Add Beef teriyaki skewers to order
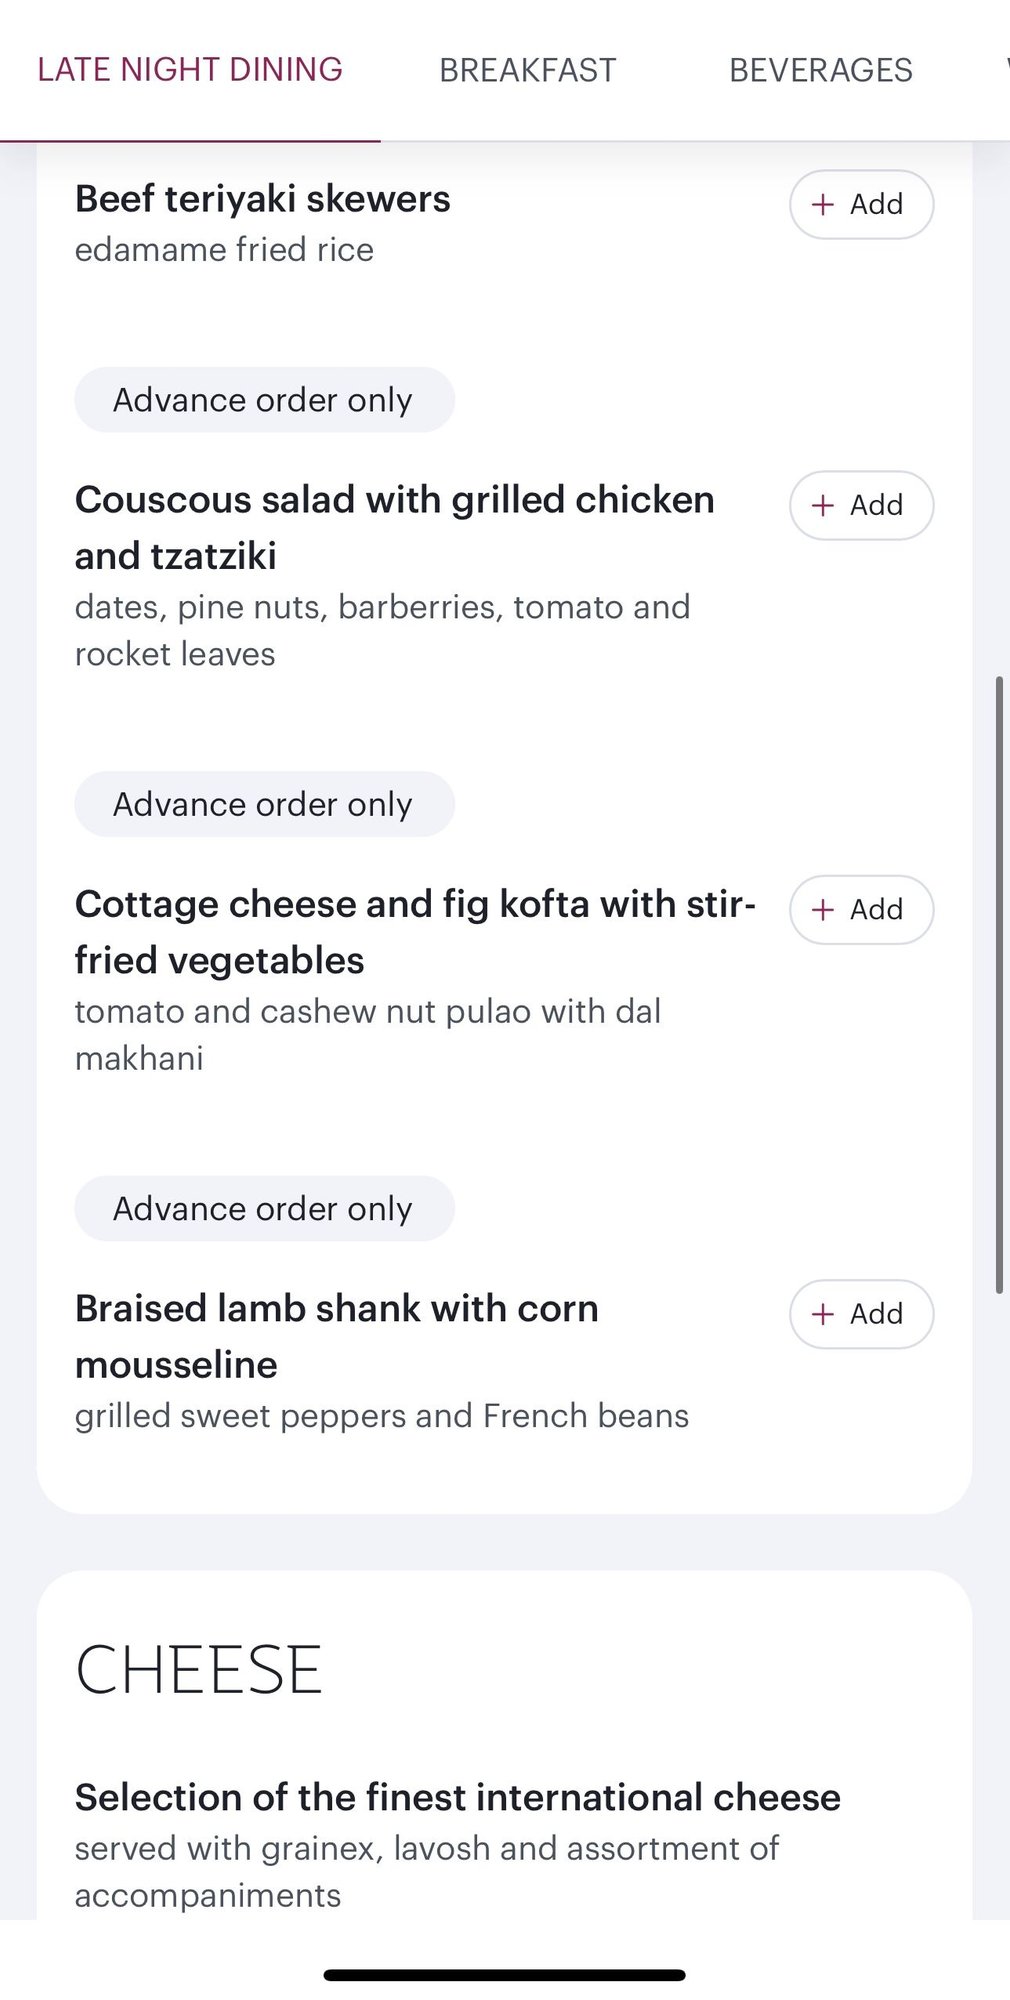The image size is (1010, 2000). pyautogui.click(x=861, y=205)
